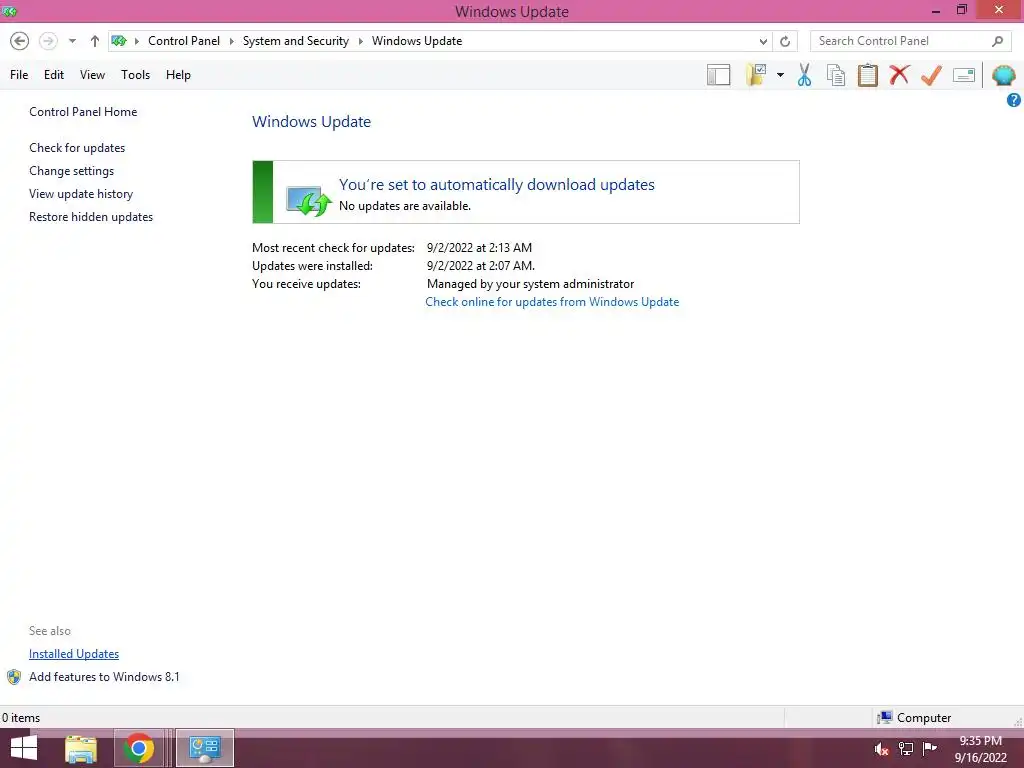The width and height of the screenshot is (1024, 768).
Task: Click the Cut scissors icon
Action: pyautogui.click(x=805, y=75)
